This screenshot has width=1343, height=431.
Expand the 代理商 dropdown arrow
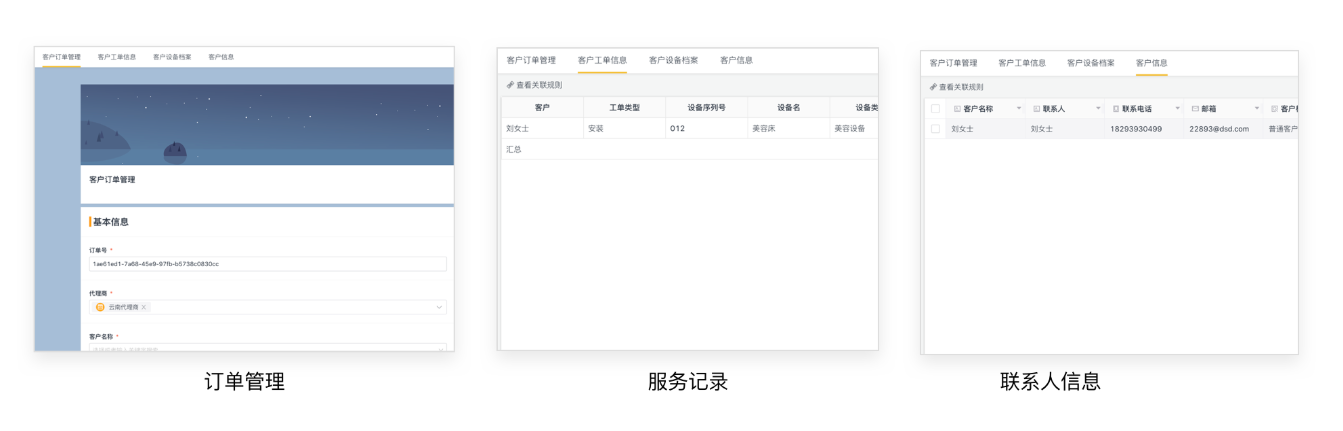pyautogui.click(x=438, y=307)
